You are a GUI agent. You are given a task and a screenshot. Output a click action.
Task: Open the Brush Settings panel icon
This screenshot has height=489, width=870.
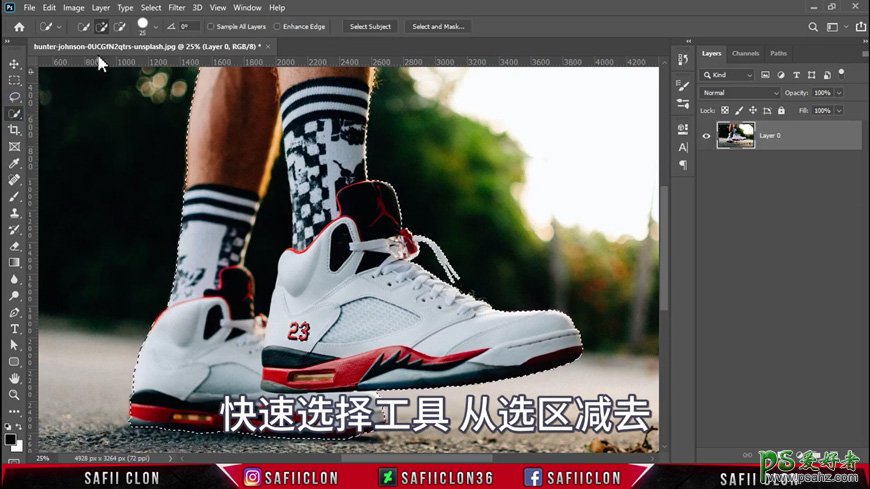[683, 85]
